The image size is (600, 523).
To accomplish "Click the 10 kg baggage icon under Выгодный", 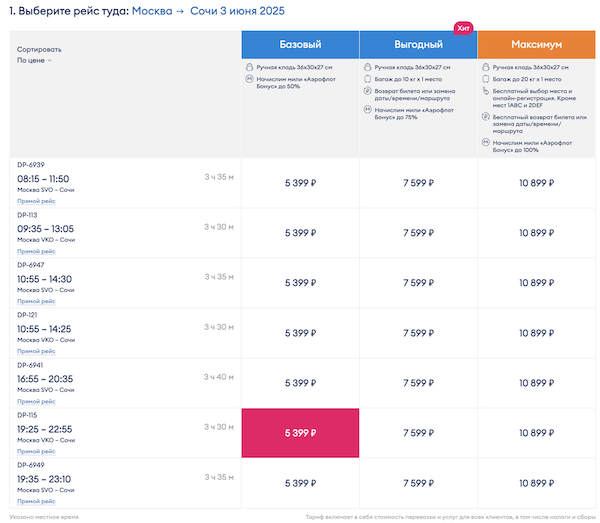I will (367, 77).
